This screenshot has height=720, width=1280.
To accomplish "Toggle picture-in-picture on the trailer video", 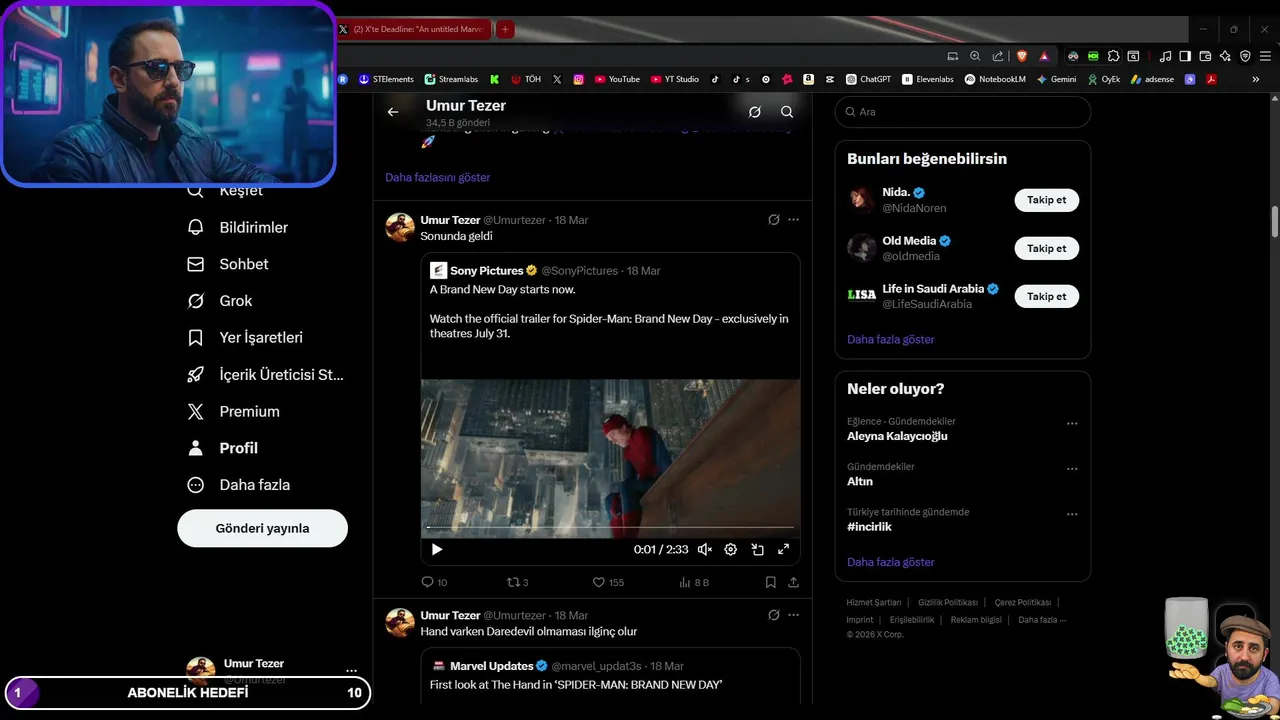I will (757, 549).
